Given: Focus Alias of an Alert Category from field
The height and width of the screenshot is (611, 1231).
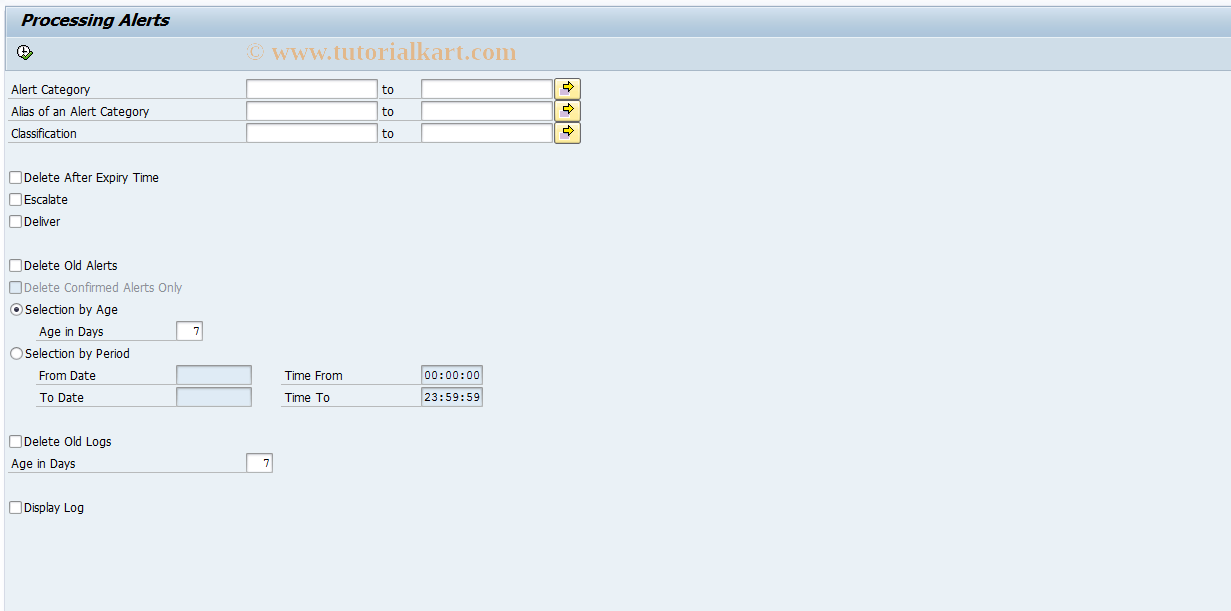Looking at the screenshot, I should pos(312,111).
